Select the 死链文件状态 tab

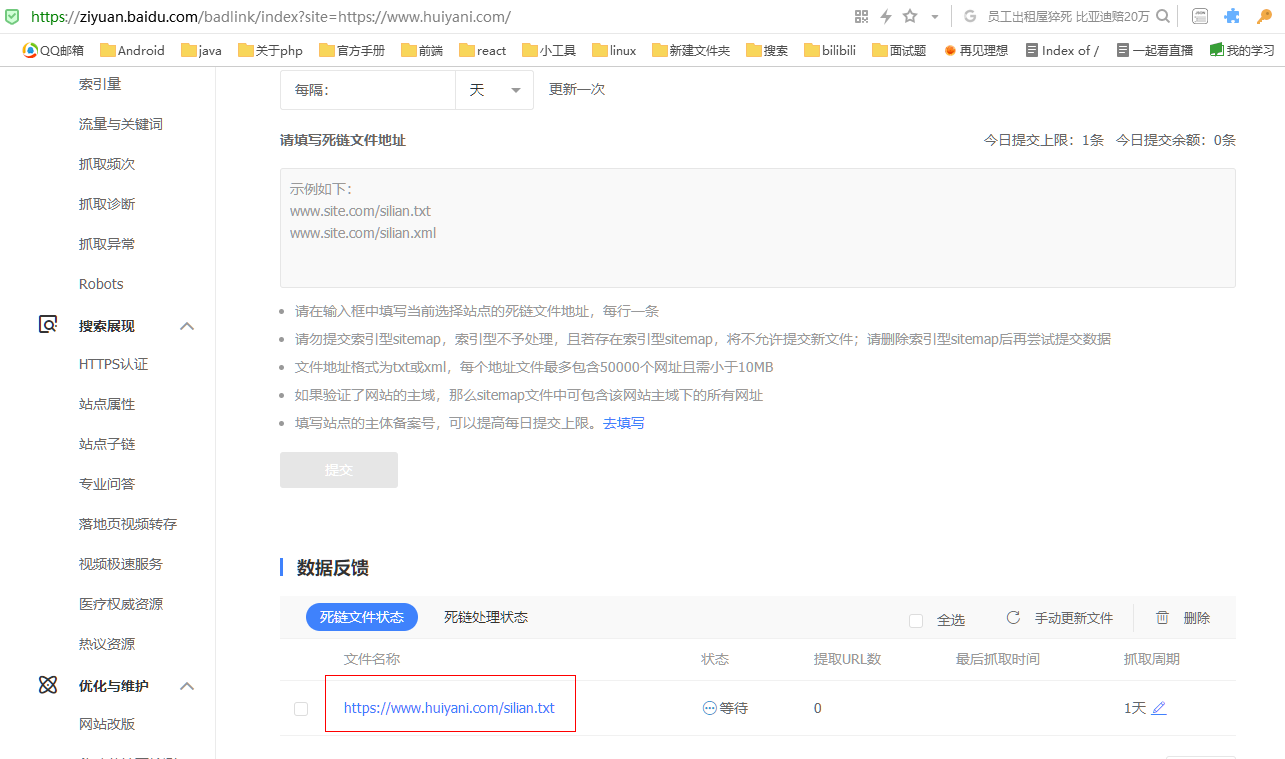(x=362, y=618)
